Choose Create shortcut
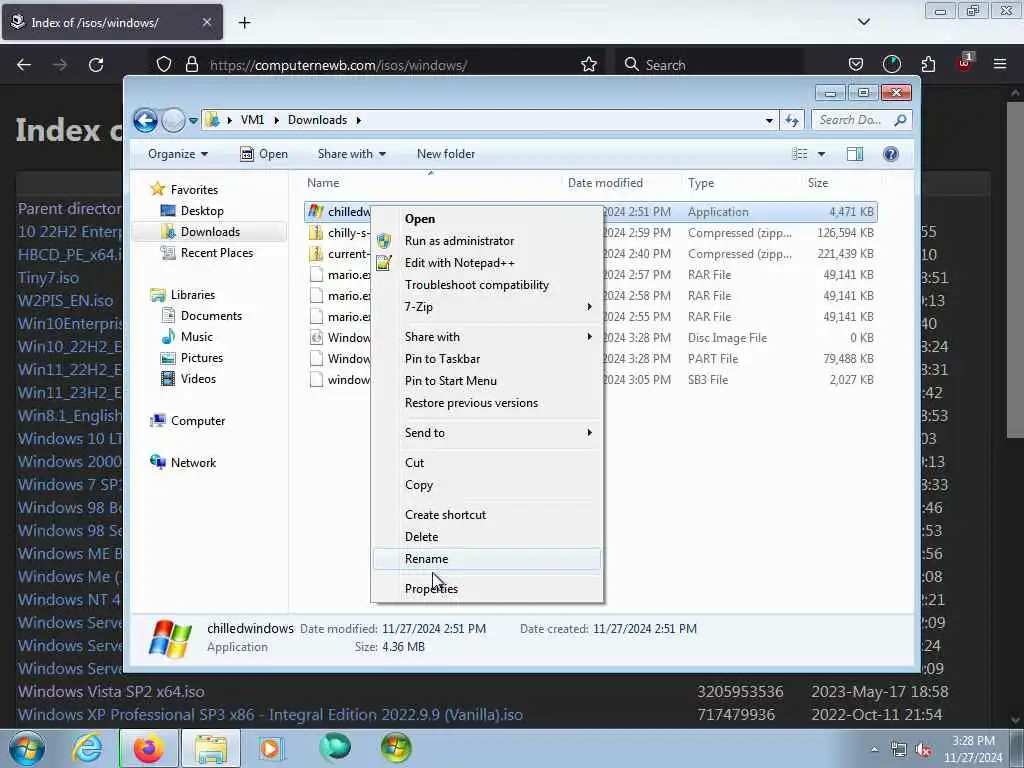 click(487, 515)
